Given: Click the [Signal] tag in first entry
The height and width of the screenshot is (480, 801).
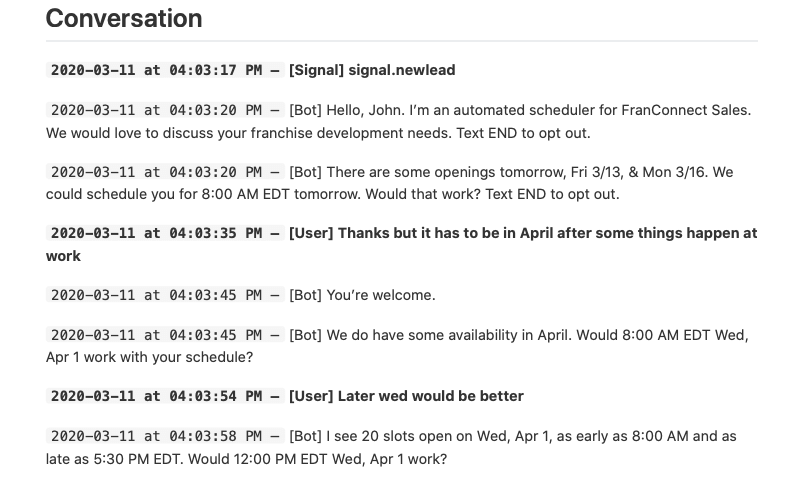Looking at the screenshot, I should (x=316, y=70).
